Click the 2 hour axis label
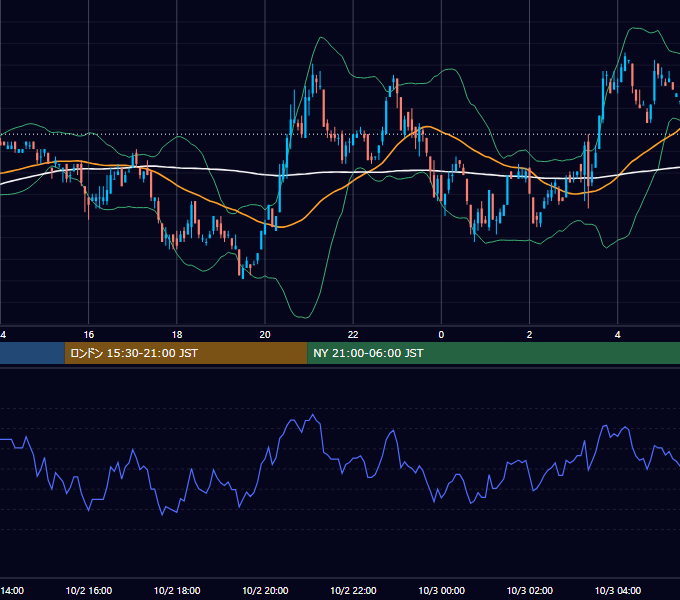This screenshot has width=680, height=600. 530,335
